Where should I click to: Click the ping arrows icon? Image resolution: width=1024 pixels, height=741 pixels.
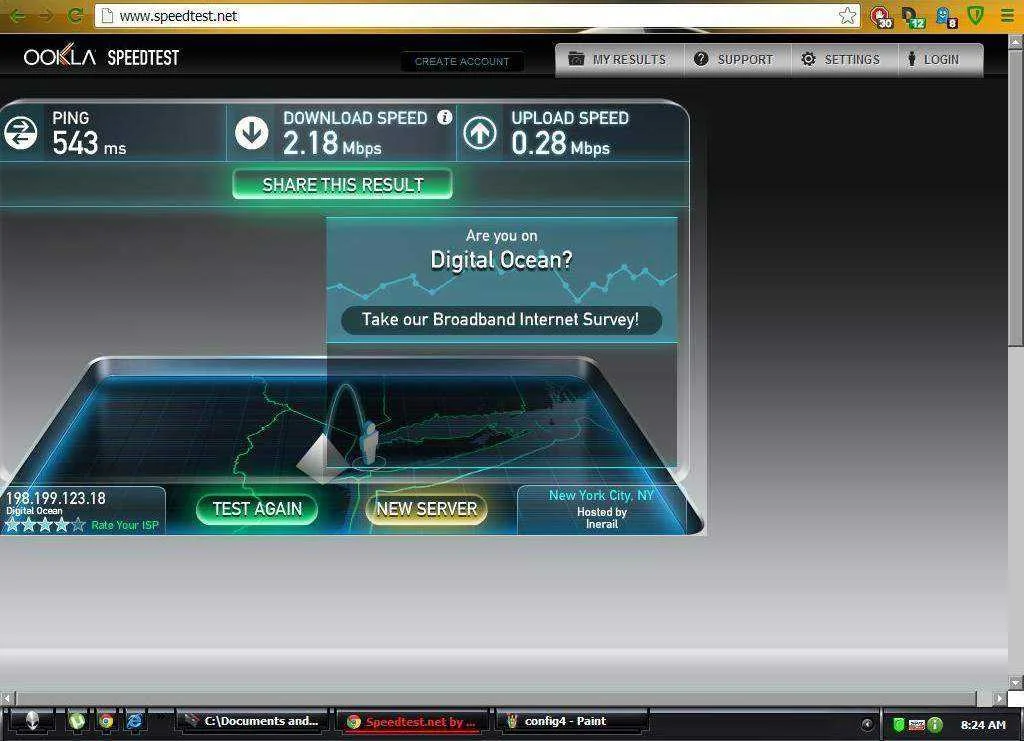click(x=20, y=133)
